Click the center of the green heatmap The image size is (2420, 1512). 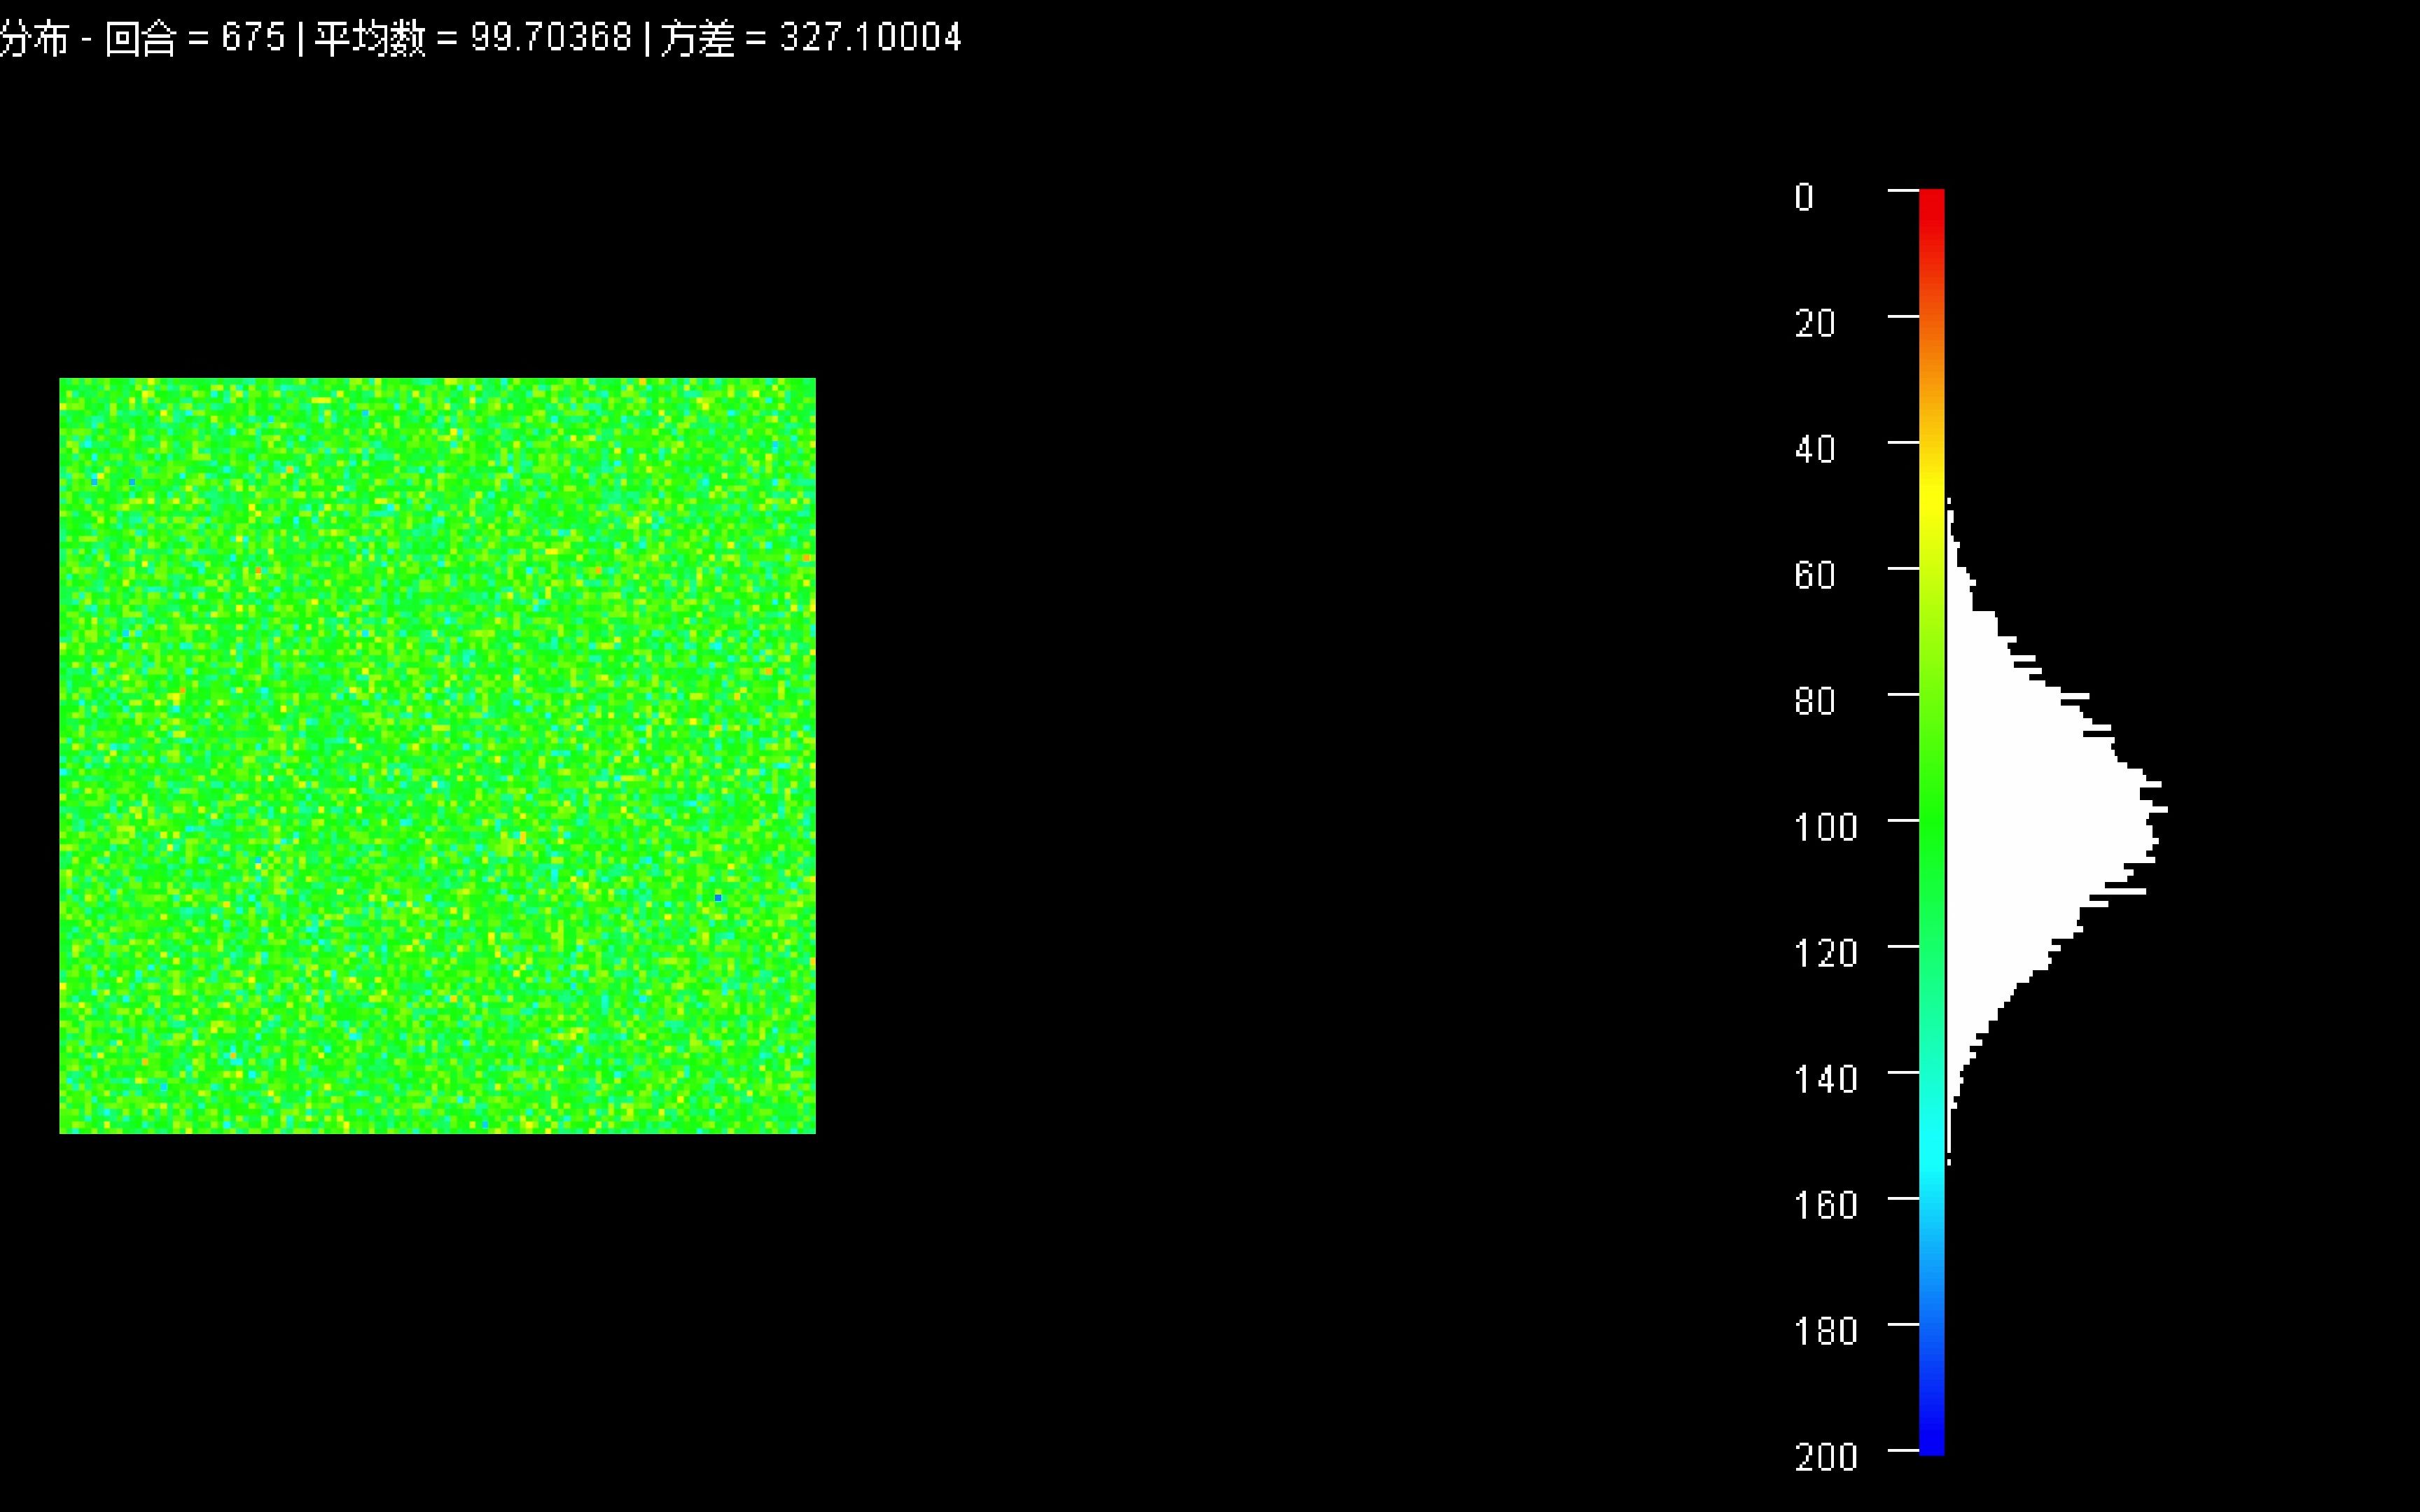437,756
